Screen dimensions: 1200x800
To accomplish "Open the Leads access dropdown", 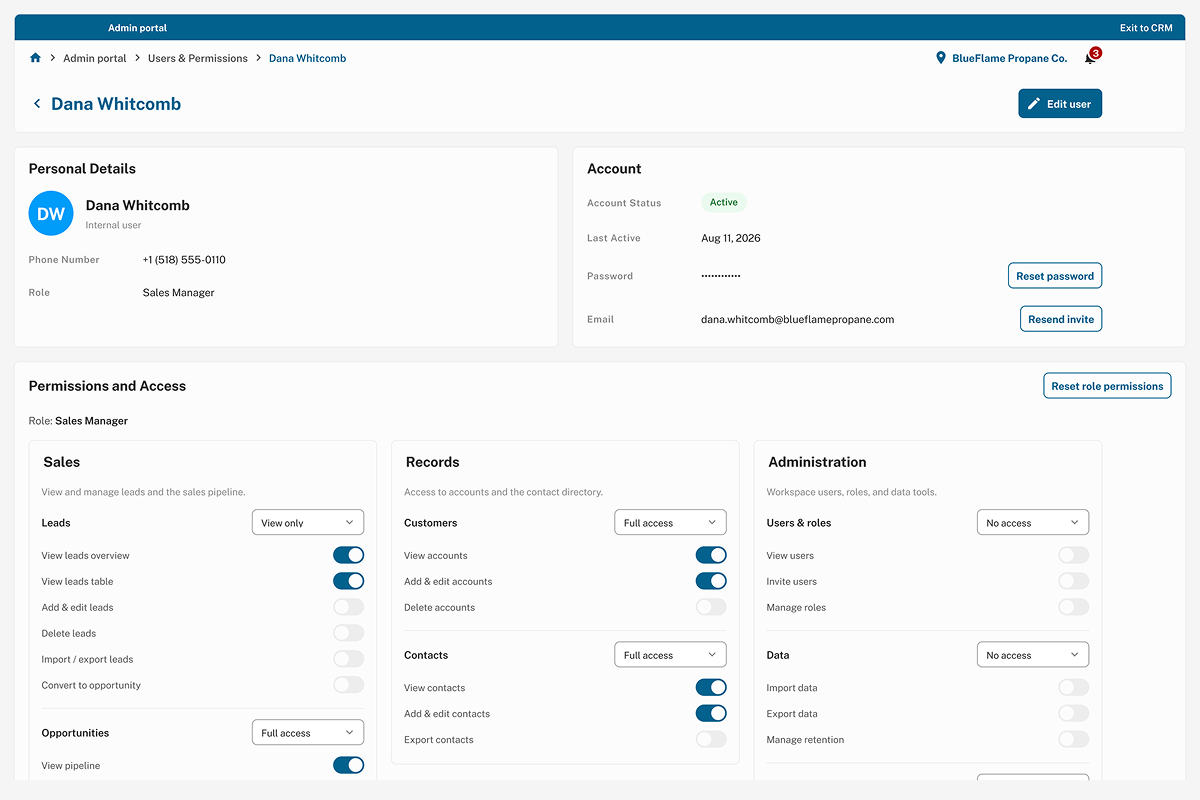I will pyautogui.click(x=308, y=522).
